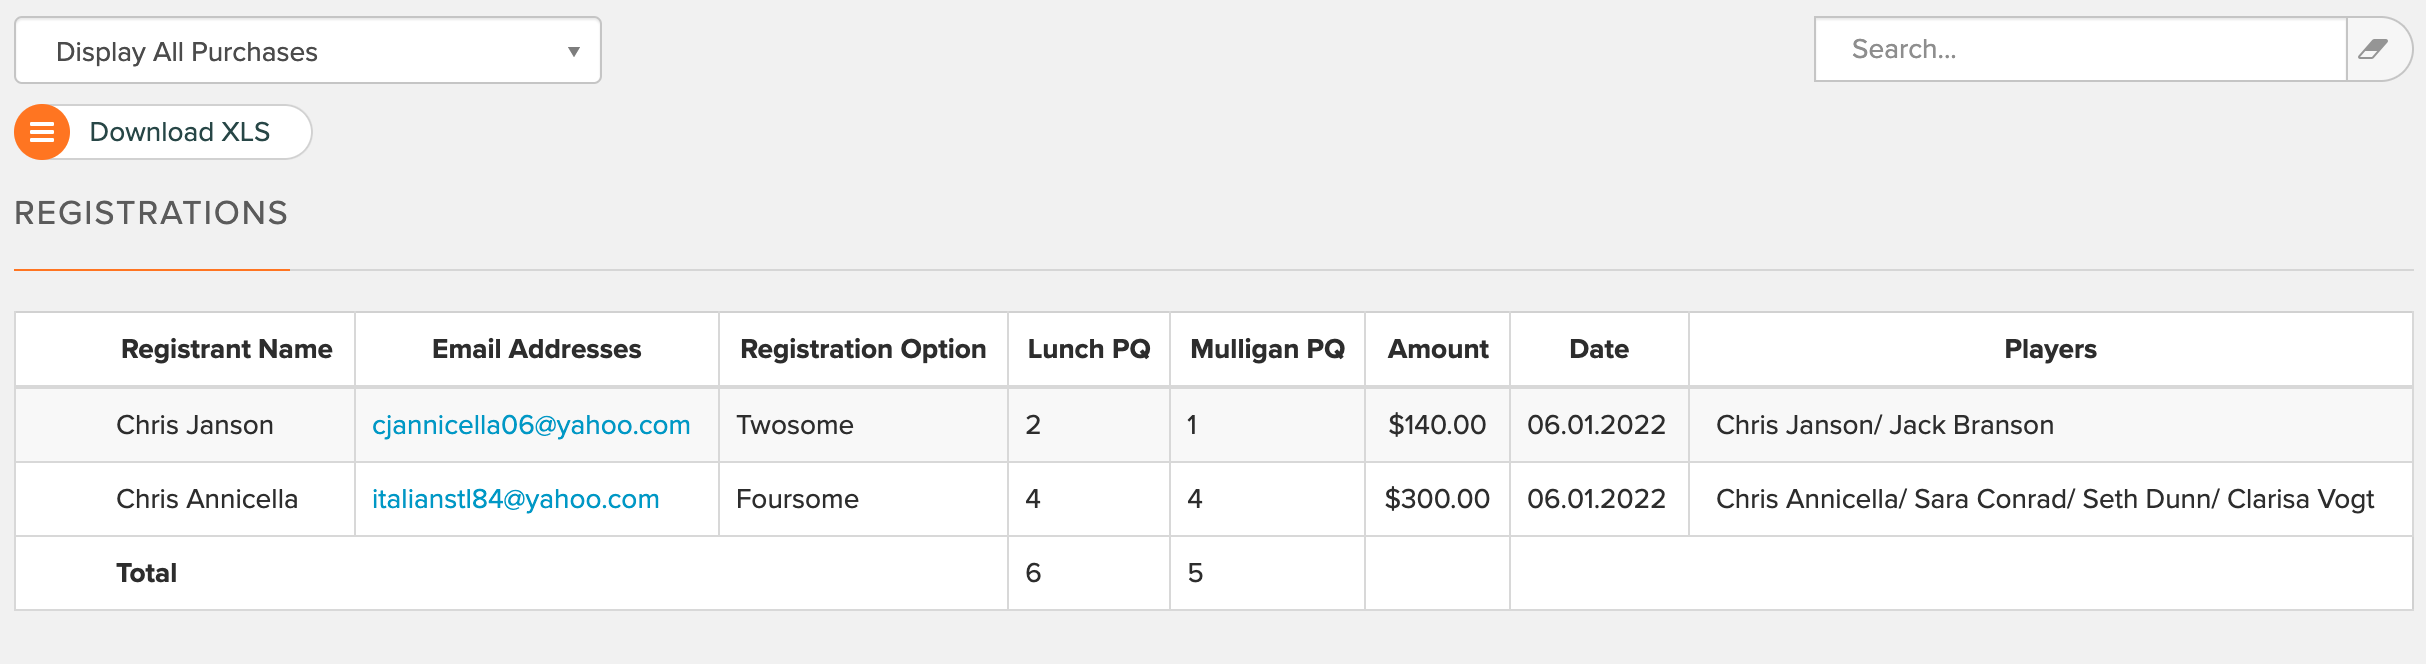The width and height of the screenshot is (2426, 664).
Task: Click the Amount column header
Action: (1438, 349)
